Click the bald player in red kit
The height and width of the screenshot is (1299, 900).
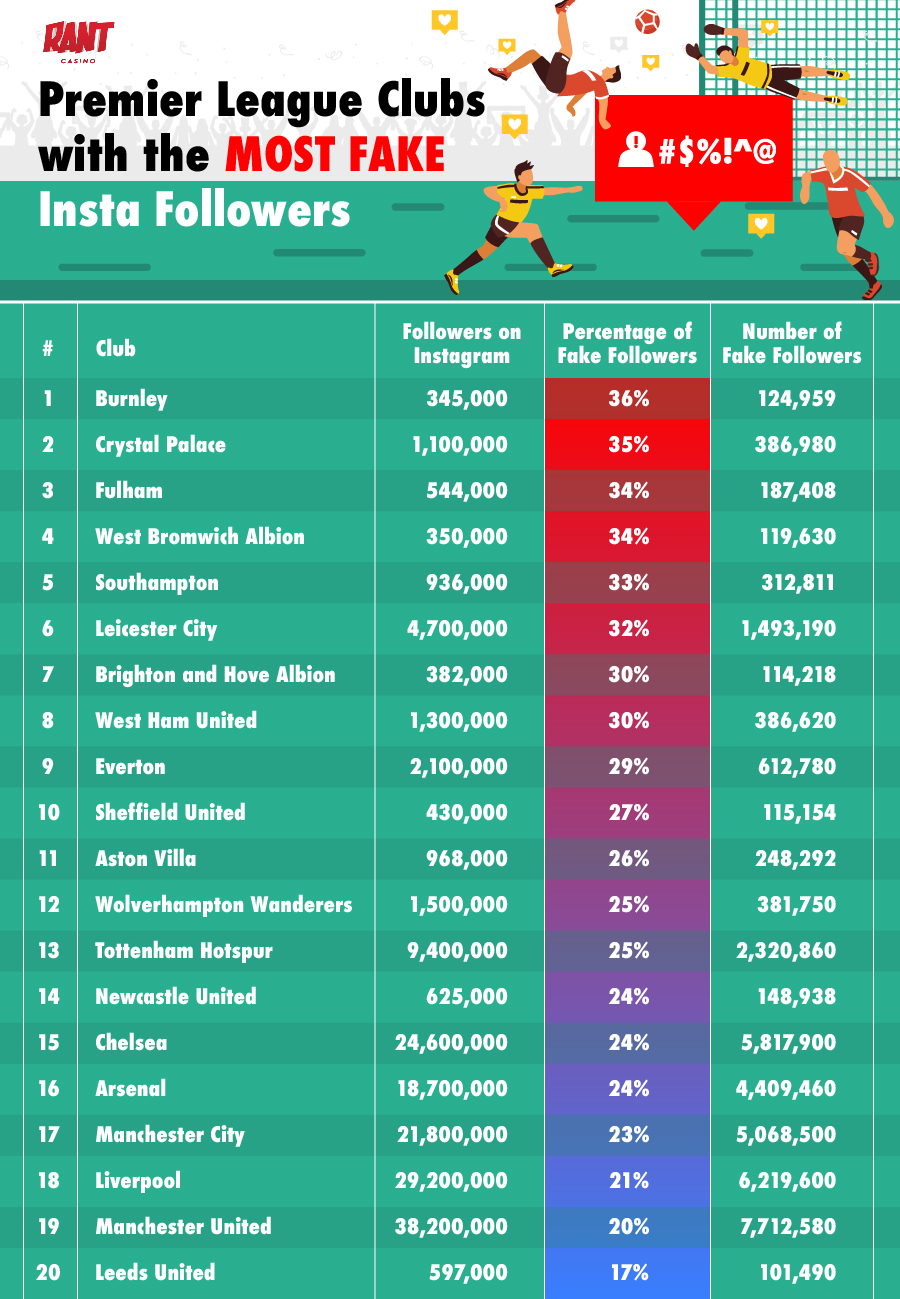pos(846,222)
